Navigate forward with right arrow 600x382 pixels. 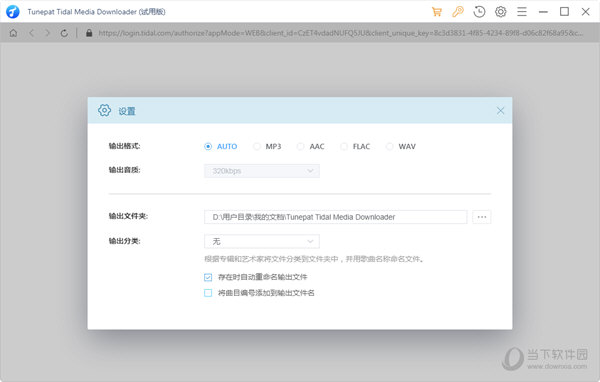point(47,33)
